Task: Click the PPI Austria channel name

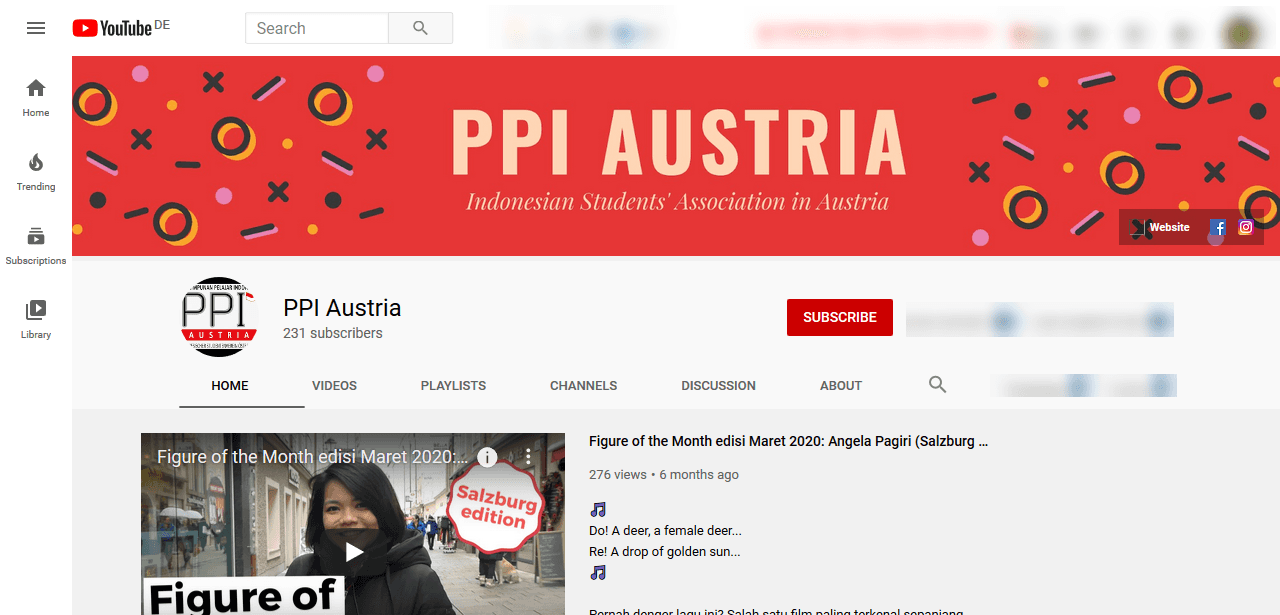Action: [342, 308]
